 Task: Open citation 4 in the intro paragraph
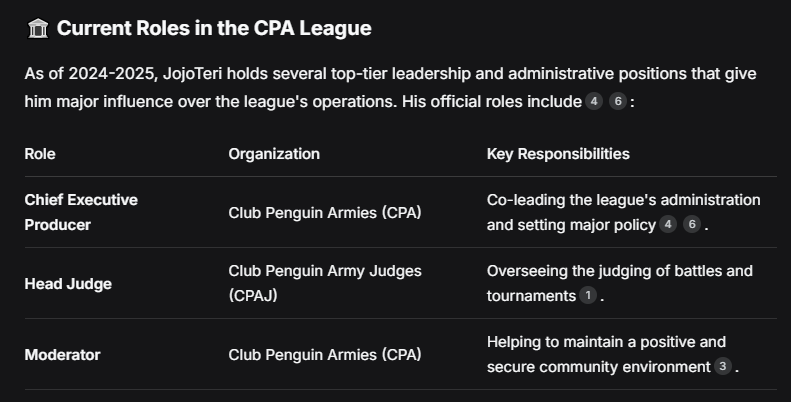pyautogui.click(x=593, y=102)
